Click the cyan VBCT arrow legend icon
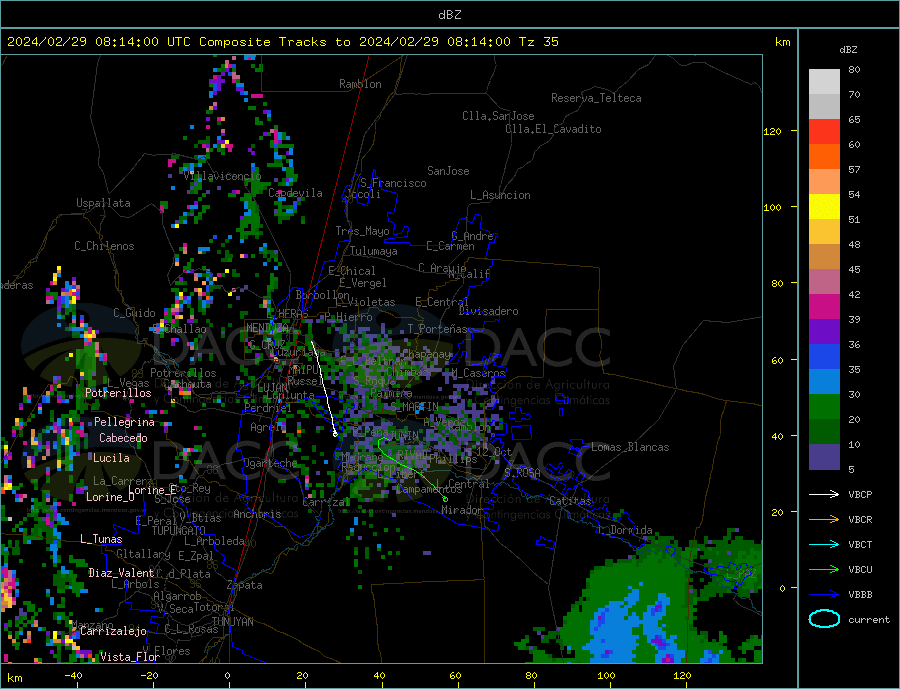Image resolution: width=900 pixels, height=689 pixels. point(824,544)
